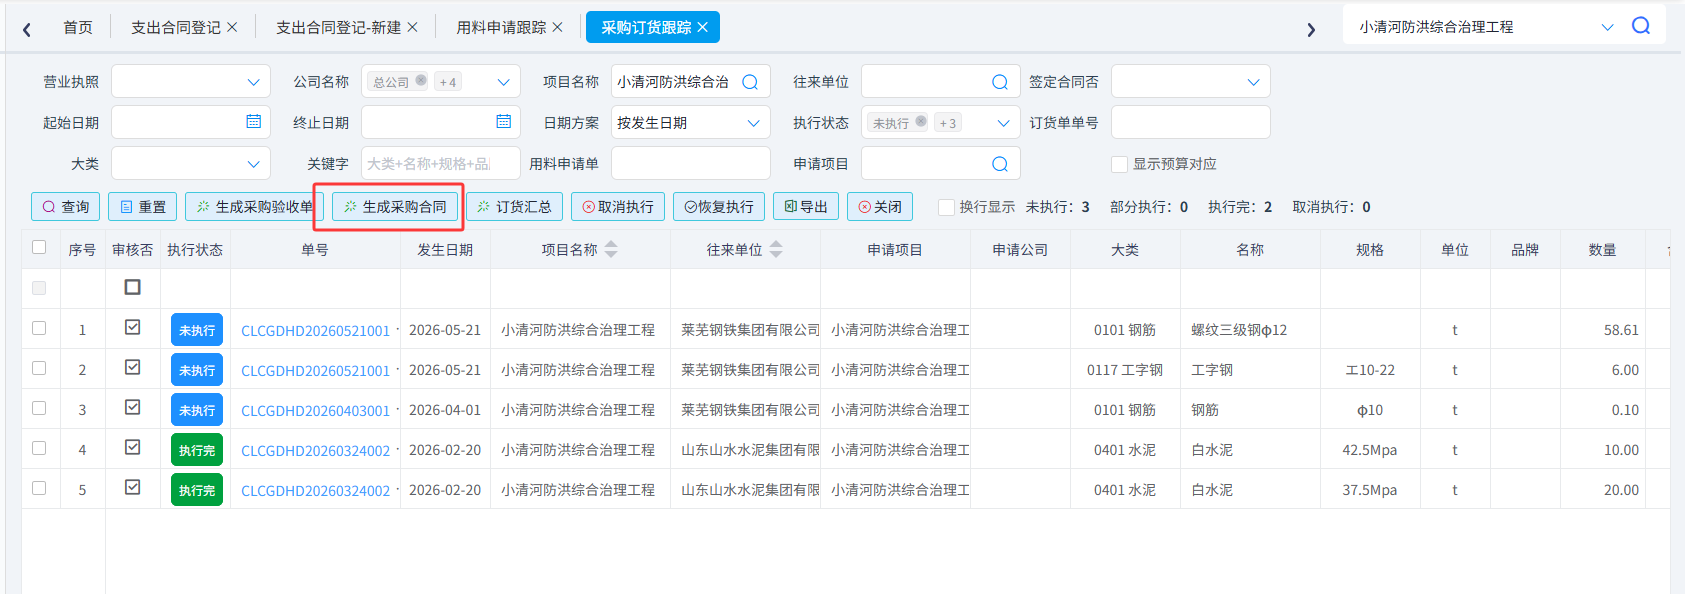
Task: Click the 查询 button
Action: 66,207
